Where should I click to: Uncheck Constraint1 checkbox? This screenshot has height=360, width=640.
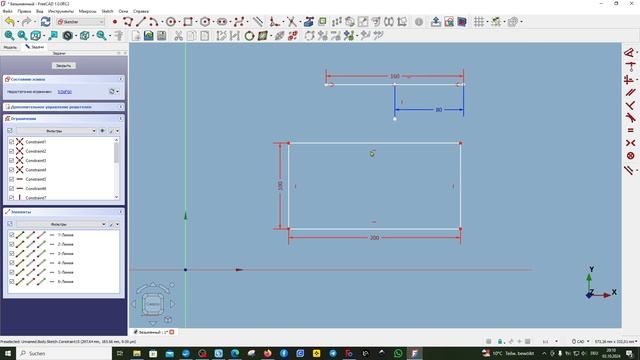pos(11,142)
